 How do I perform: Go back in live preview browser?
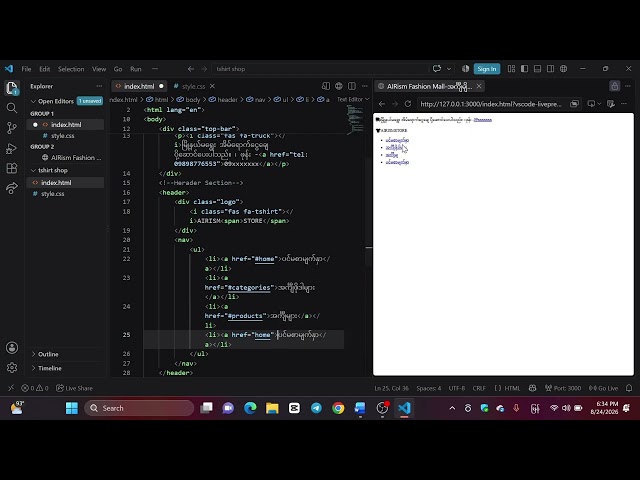point(382,104)
